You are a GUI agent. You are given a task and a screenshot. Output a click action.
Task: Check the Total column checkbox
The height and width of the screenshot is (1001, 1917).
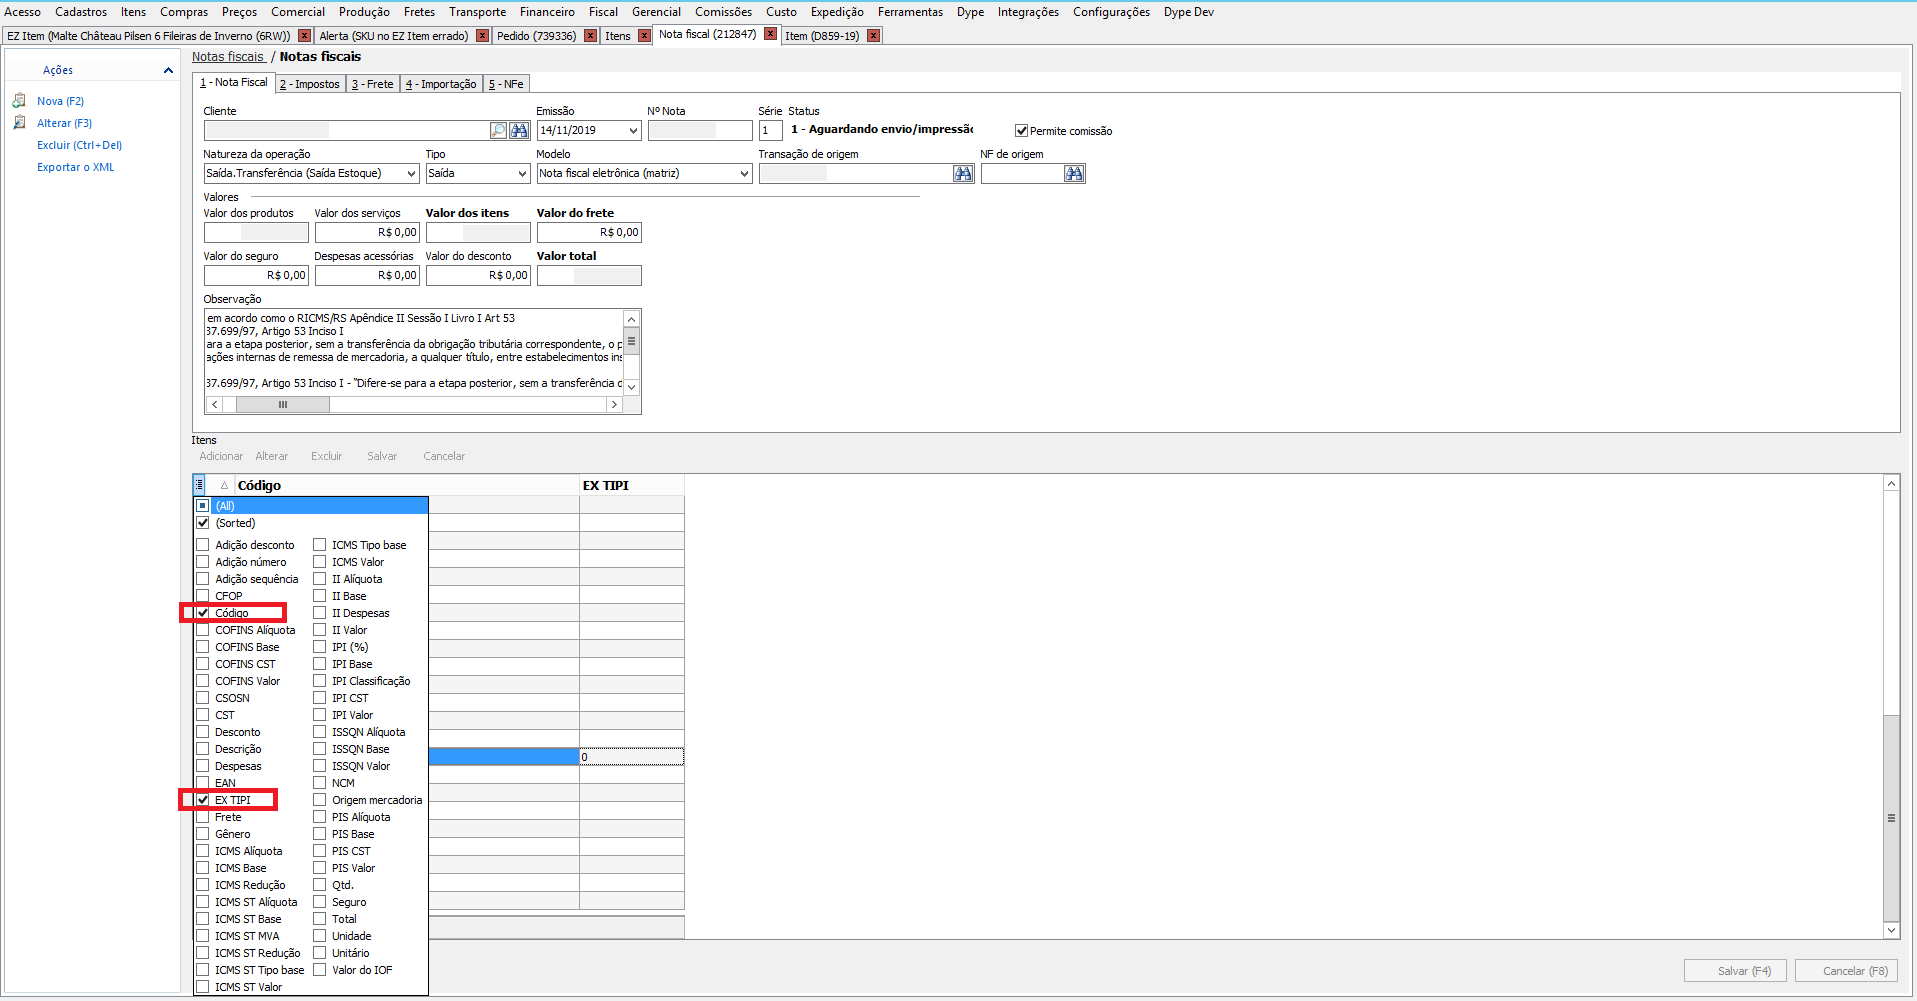[320, 919]
